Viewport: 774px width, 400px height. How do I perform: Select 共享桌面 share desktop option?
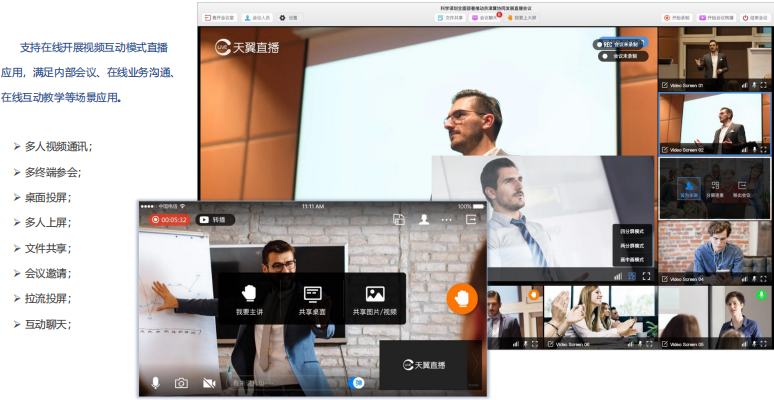pos(312,299)
